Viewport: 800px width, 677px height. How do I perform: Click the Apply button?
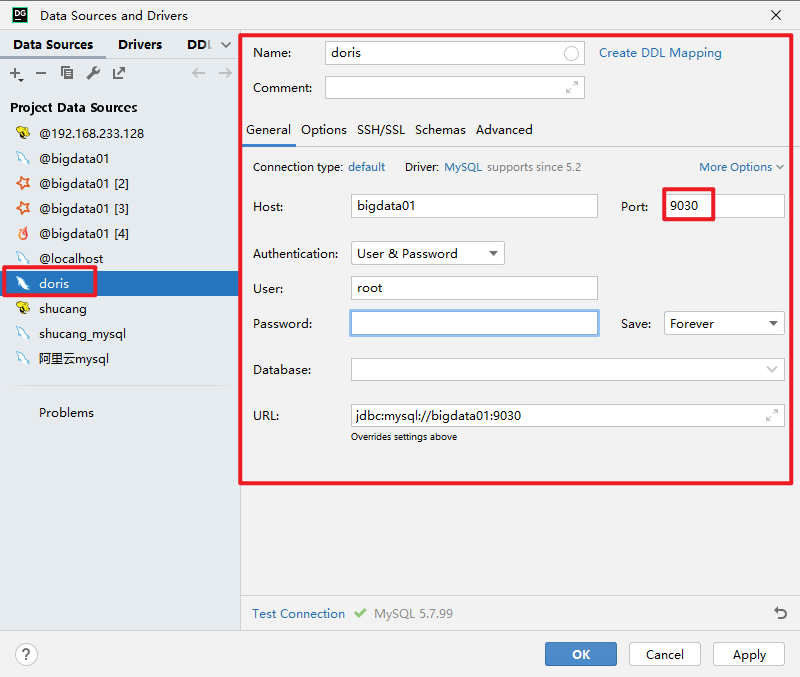[749, 654]
